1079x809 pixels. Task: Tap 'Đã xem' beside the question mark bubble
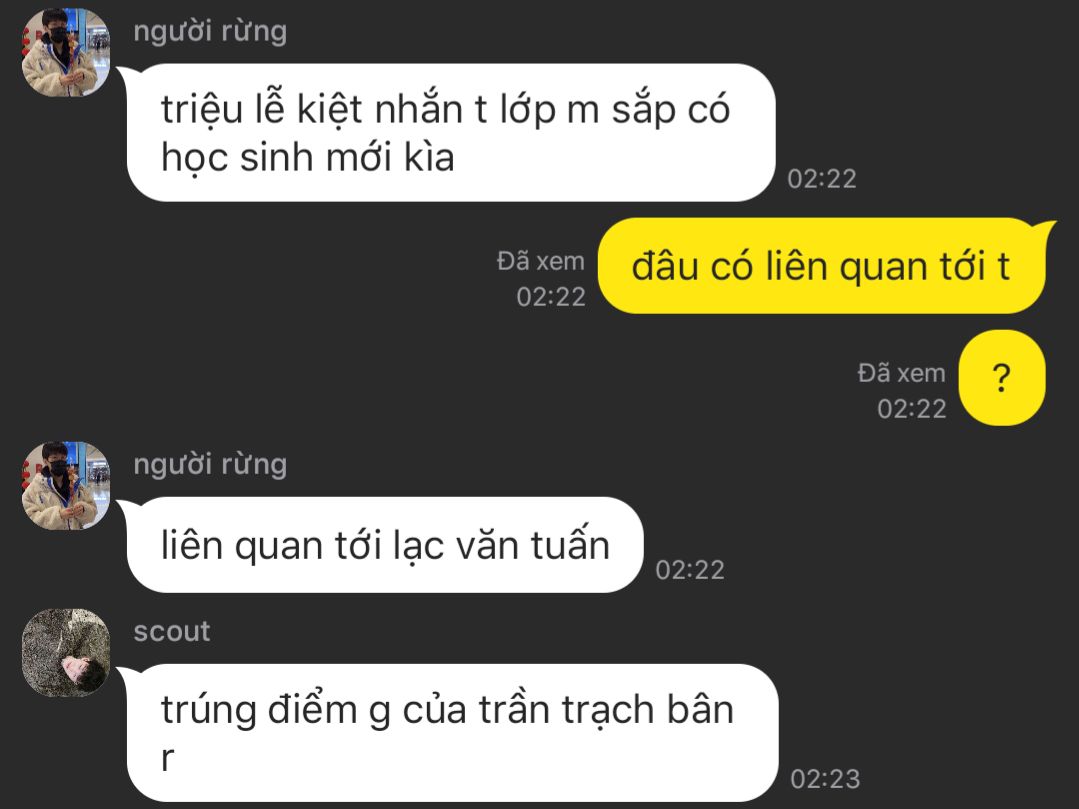coord(901,374)
